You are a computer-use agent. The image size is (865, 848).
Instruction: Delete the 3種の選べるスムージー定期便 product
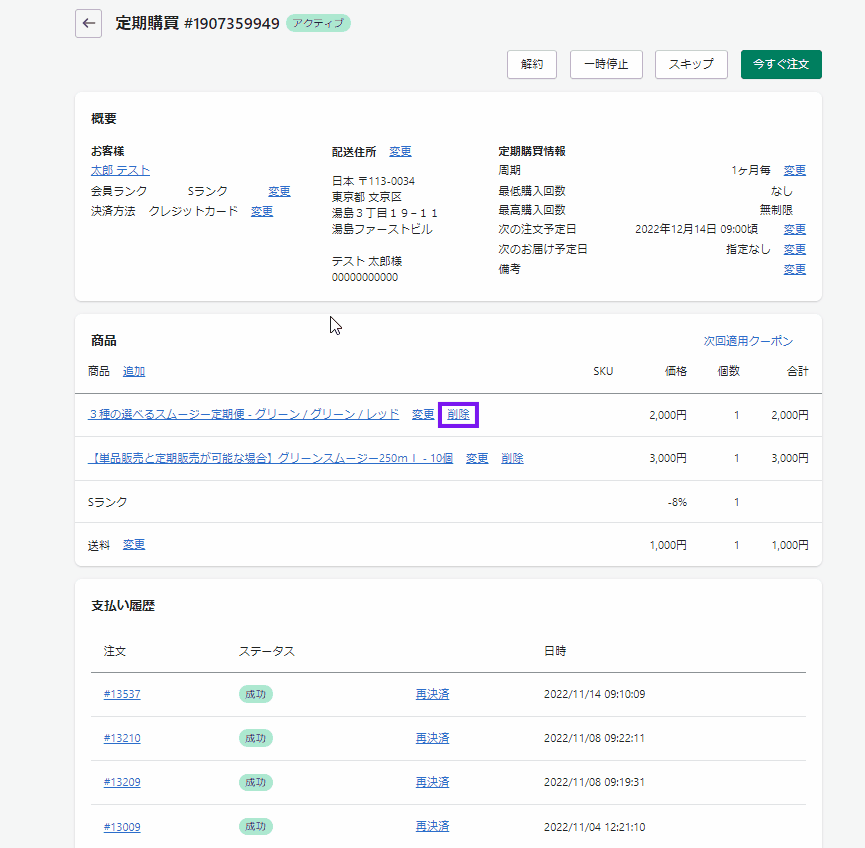point(459,414)
